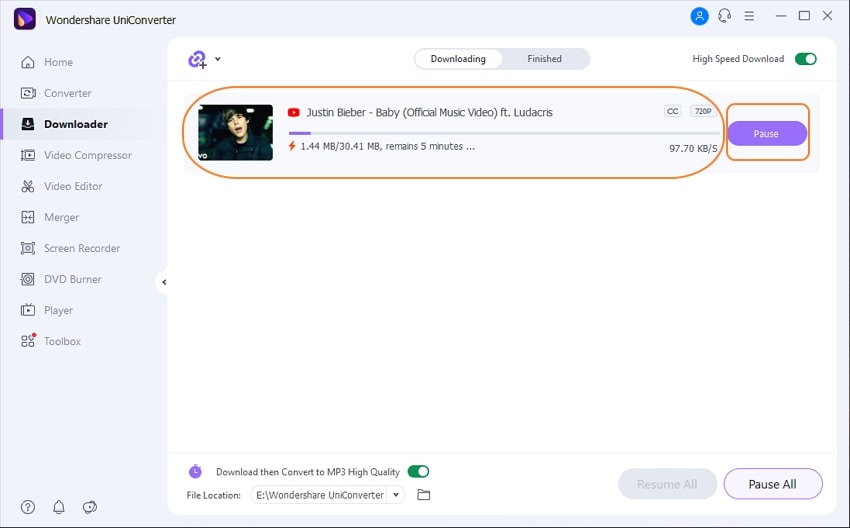850x528 pixels.
Task: Click the Video Editor scissors icon
Action: tap(28, 186)
